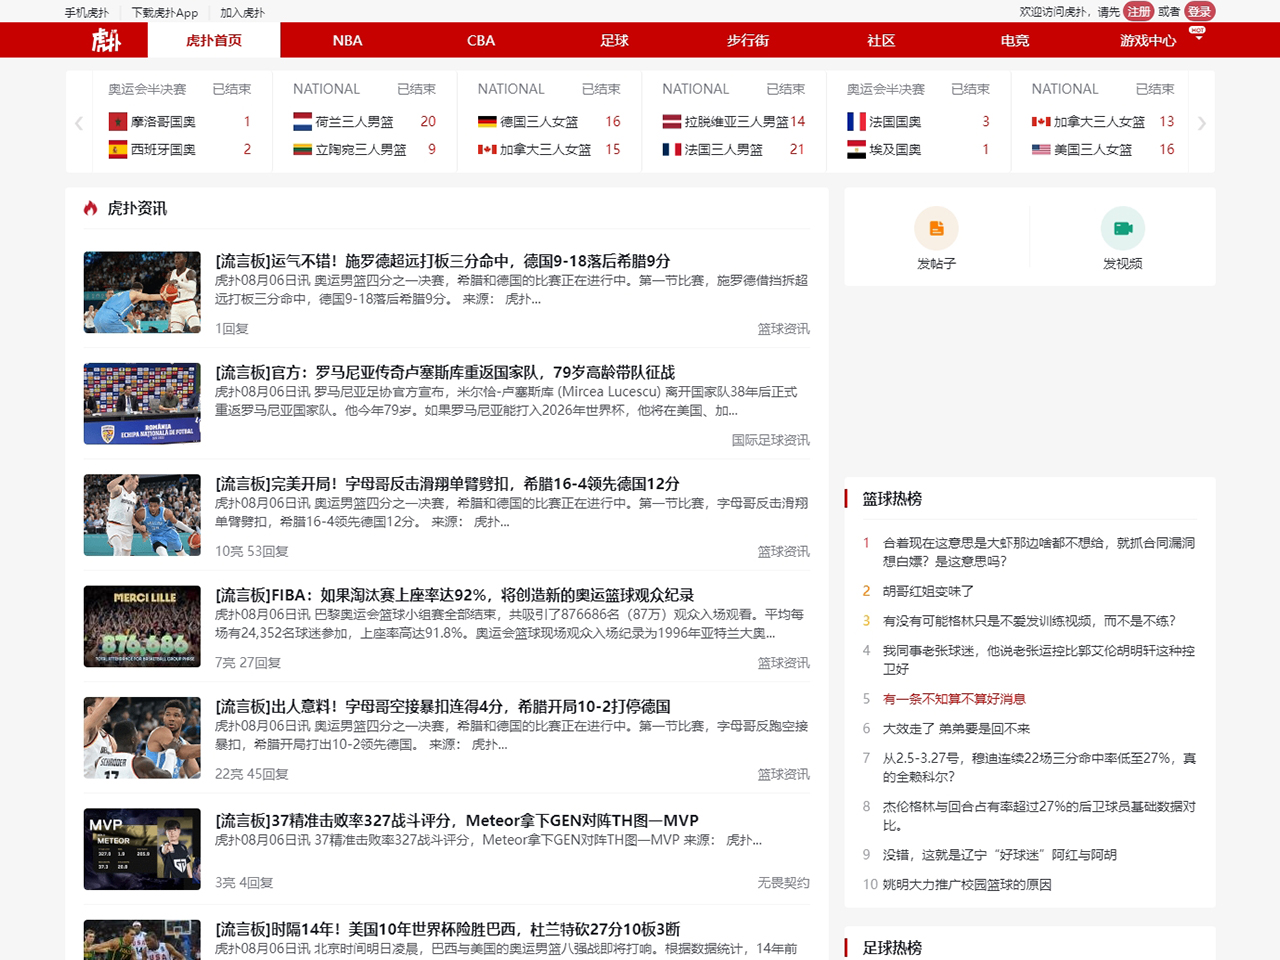Screen dimensions: 1280x960
Task: Click the MVP Meteor esports news thumbnail
Action: [x=142, y=849]
